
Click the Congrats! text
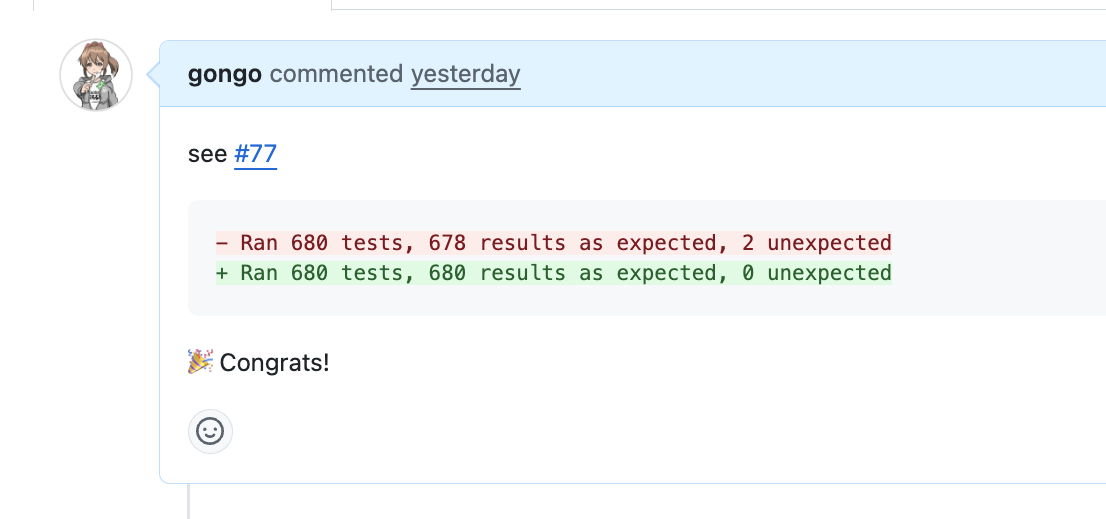click(274, 363)
